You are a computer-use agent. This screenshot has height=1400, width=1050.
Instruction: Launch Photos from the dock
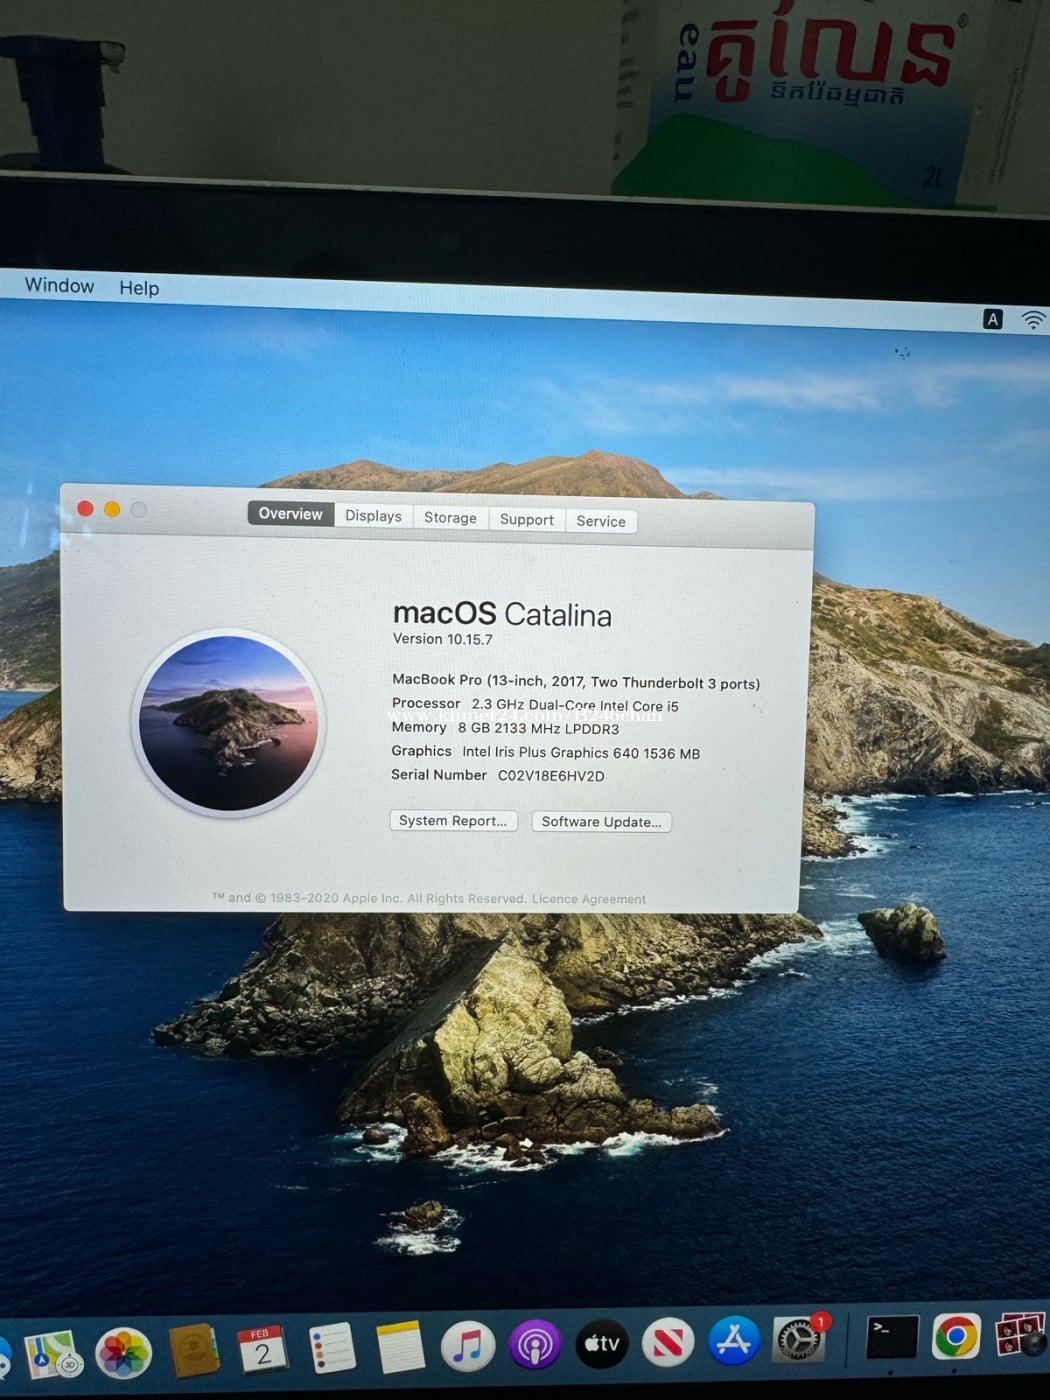tap(123, 1353)
